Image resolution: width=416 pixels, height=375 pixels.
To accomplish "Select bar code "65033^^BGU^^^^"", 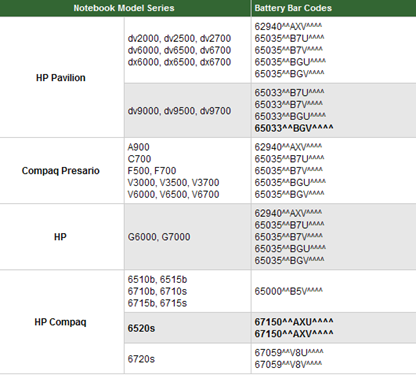I will 290,116.
